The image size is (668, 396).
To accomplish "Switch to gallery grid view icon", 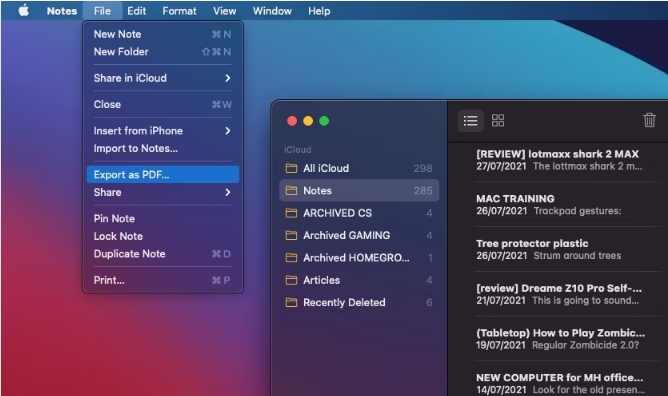I will pos(498,121).
